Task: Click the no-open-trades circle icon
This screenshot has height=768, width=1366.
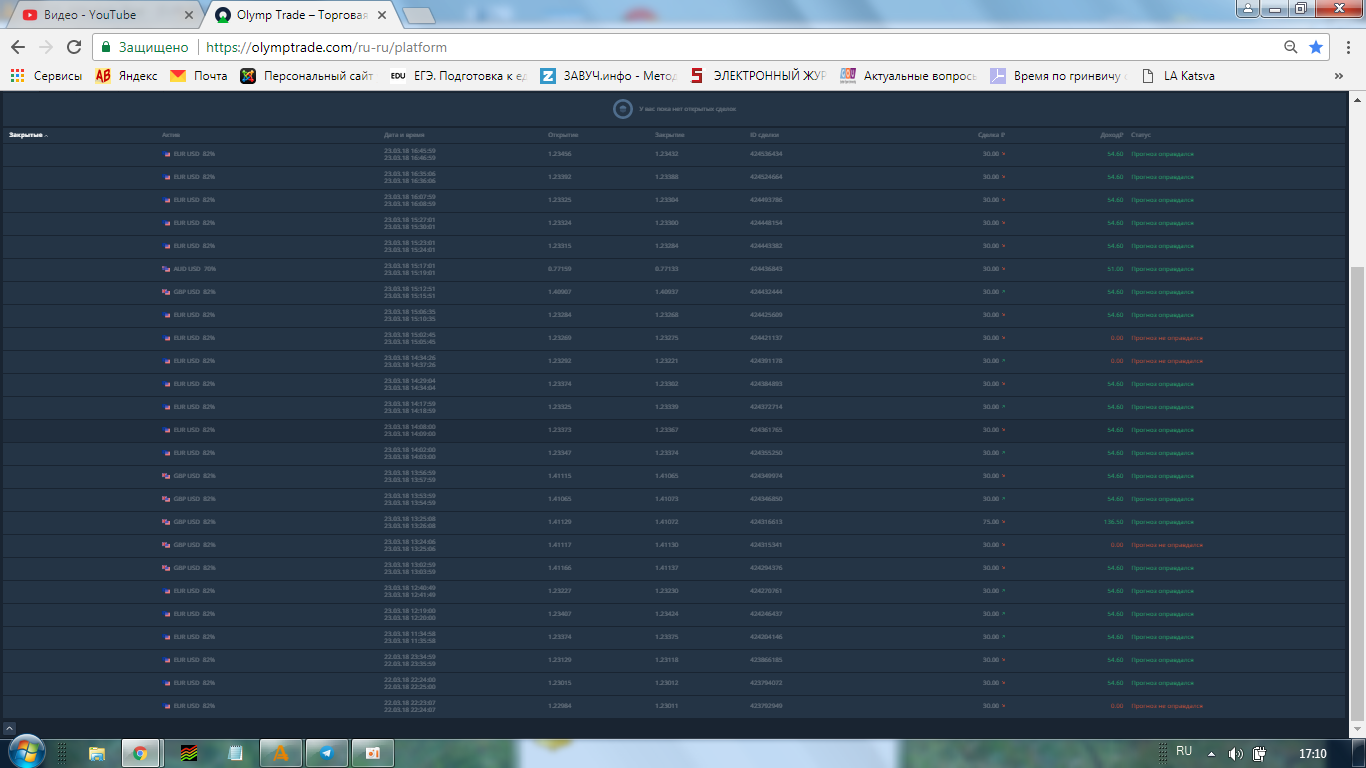Action: [x=622, y=109]
